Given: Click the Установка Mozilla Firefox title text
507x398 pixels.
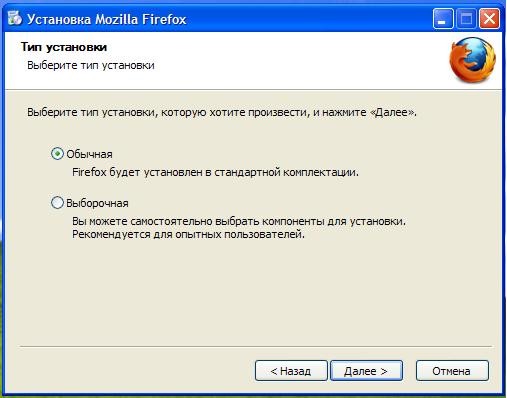Looking at the screenshot, I should coord(106,19).
